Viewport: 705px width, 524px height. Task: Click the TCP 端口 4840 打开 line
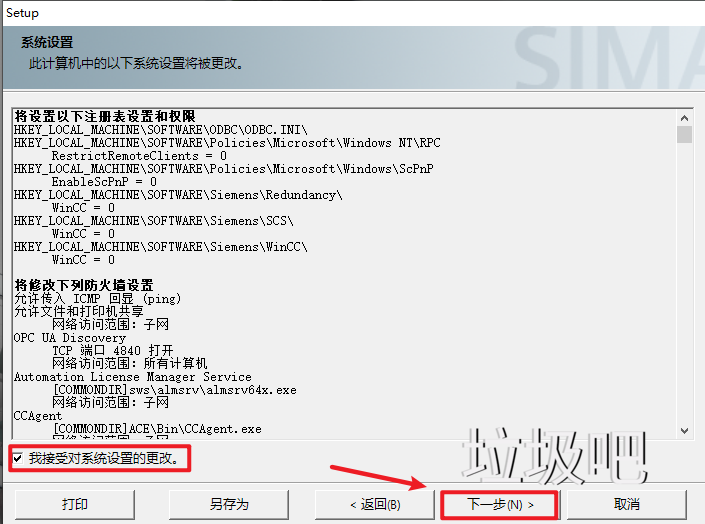point(112,350)
